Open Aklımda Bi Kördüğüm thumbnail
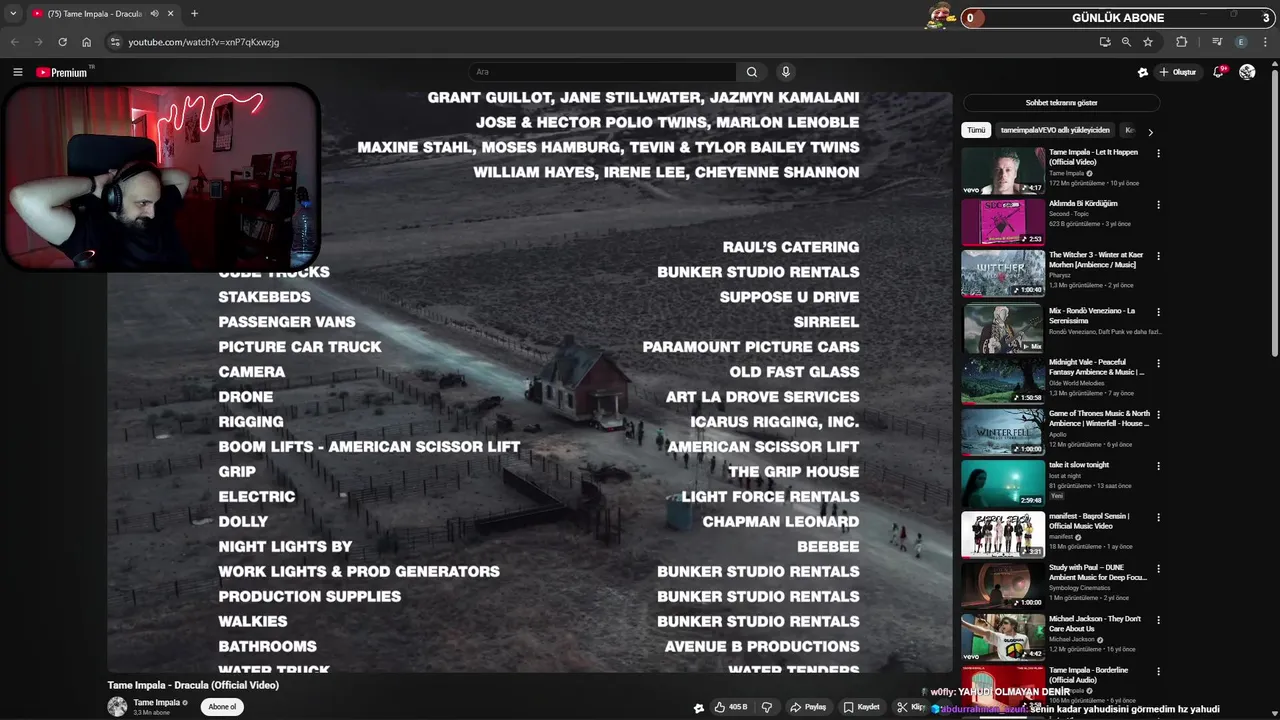This screenshot has width=1280, height=720. [1003, 222]
